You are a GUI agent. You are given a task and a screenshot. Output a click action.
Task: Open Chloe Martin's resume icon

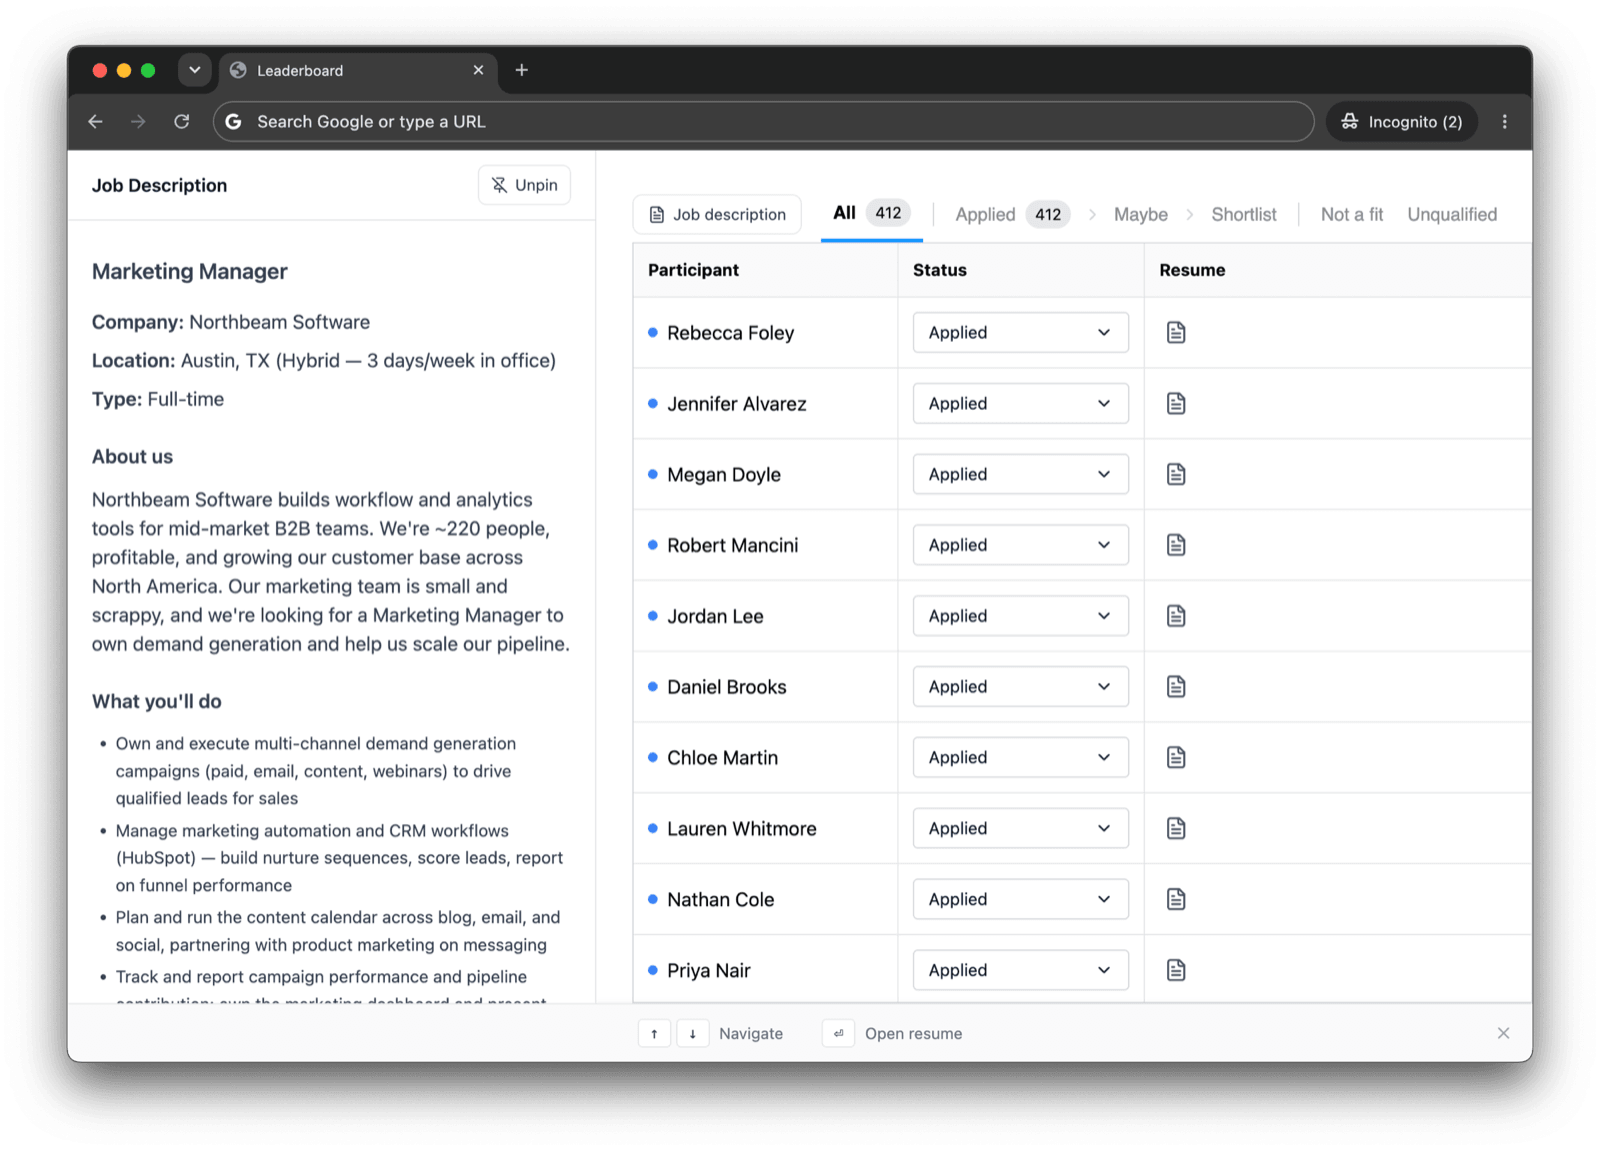[x=1176, y=758]
